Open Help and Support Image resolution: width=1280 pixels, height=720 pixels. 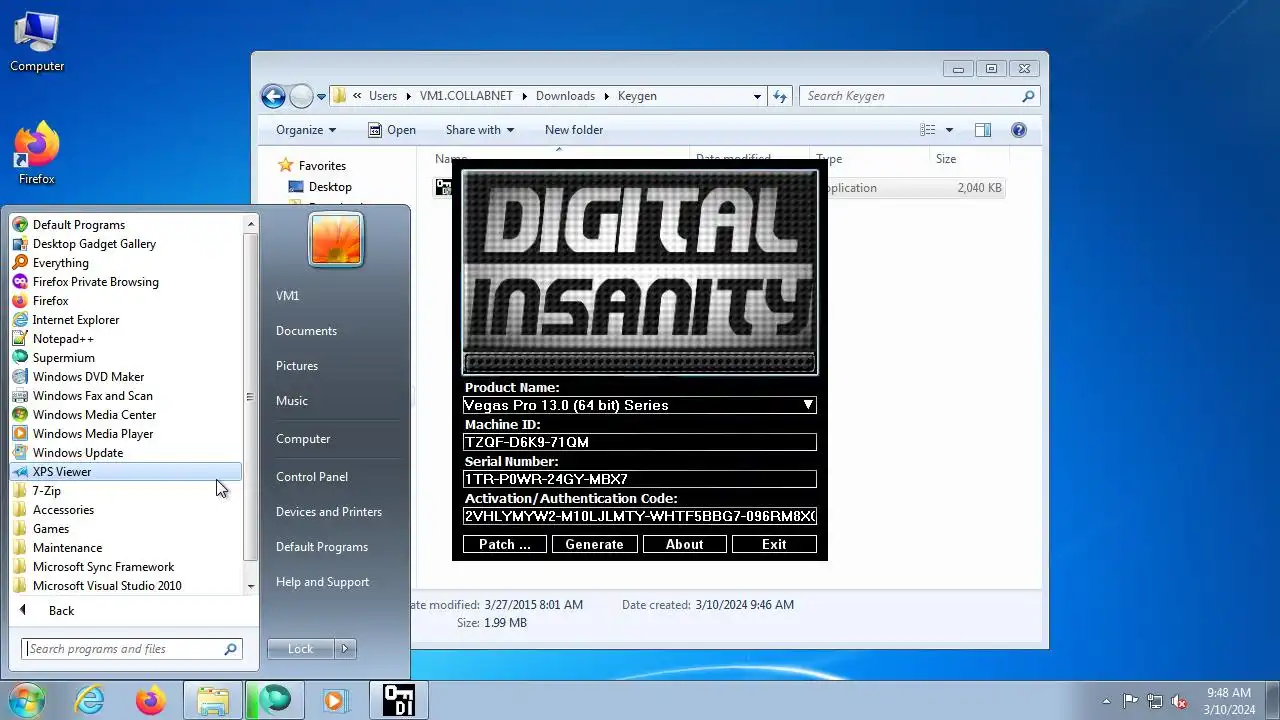[322, 582]
